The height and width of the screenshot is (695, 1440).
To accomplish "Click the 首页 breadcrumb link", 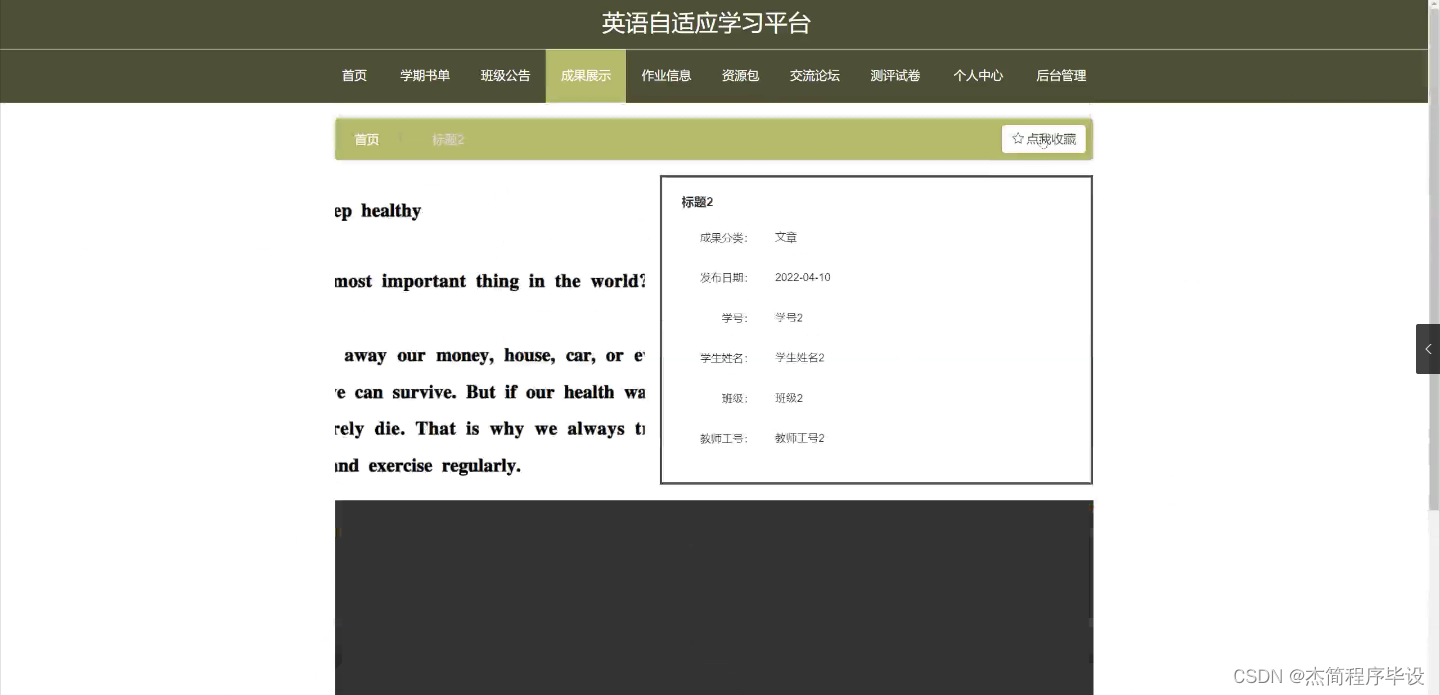I will 366,139.
